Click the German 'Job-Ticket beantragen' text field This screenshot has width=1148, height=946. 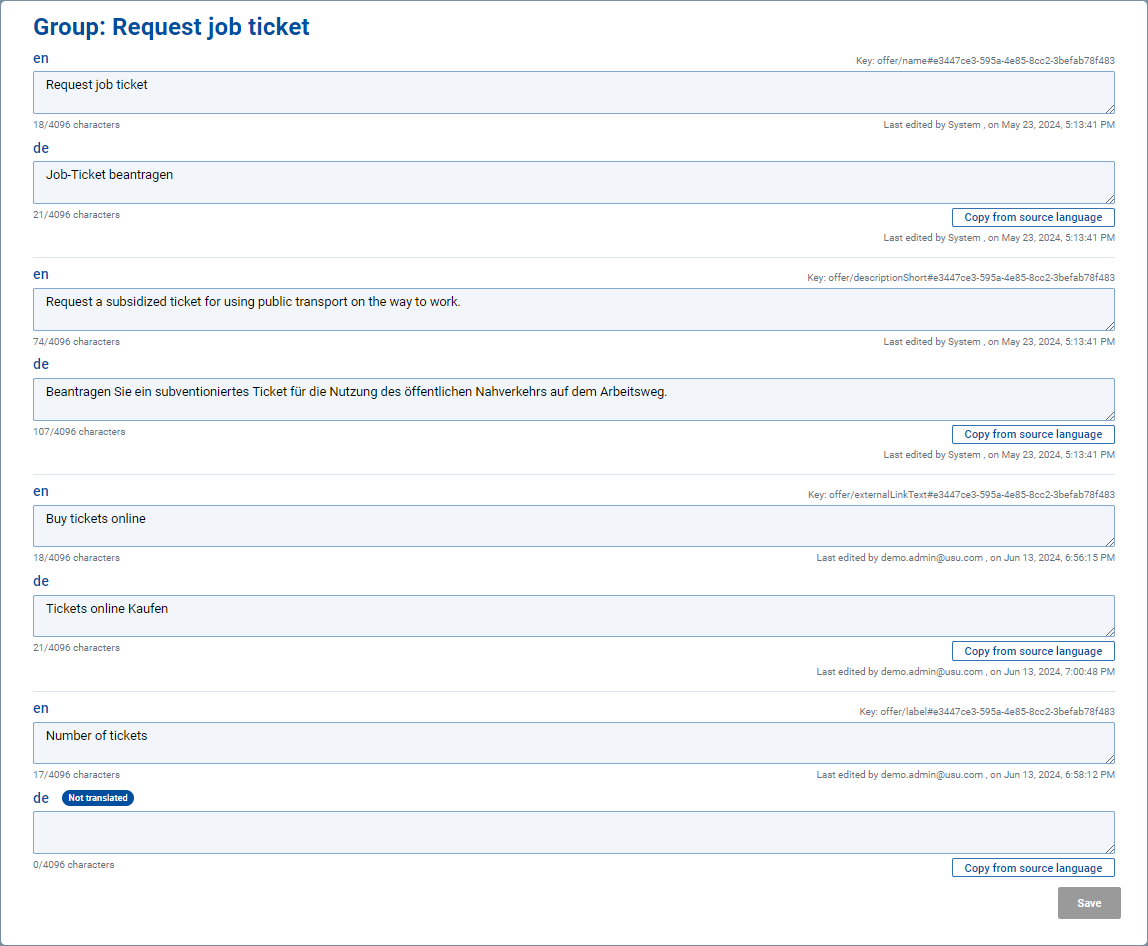point(573,182)
